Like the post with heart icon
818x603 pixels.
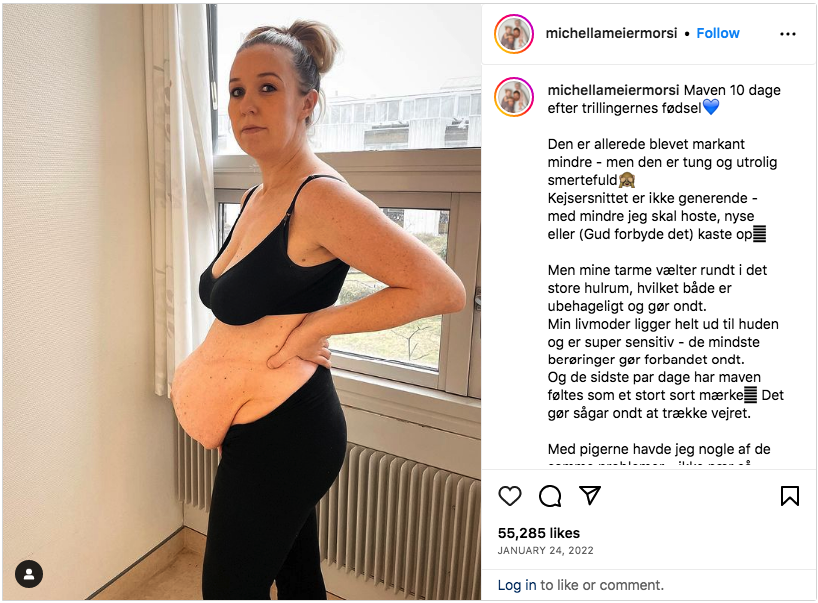(x=510, y=496)
